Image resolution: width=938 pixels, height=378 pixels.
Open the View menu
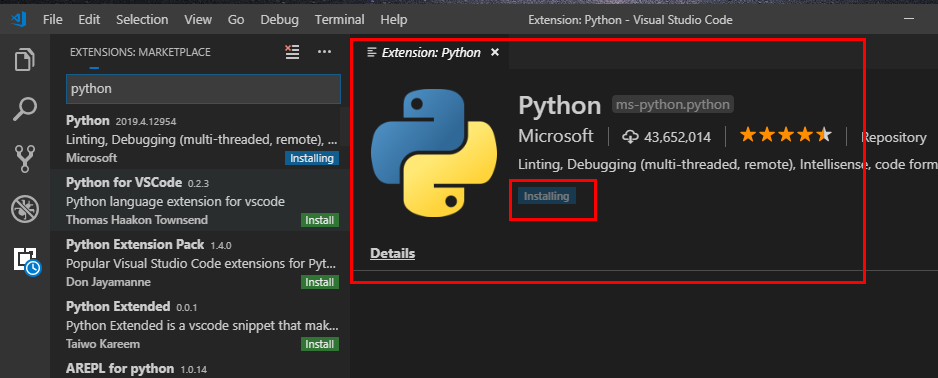pyautogui.click(x=198, y=20)
